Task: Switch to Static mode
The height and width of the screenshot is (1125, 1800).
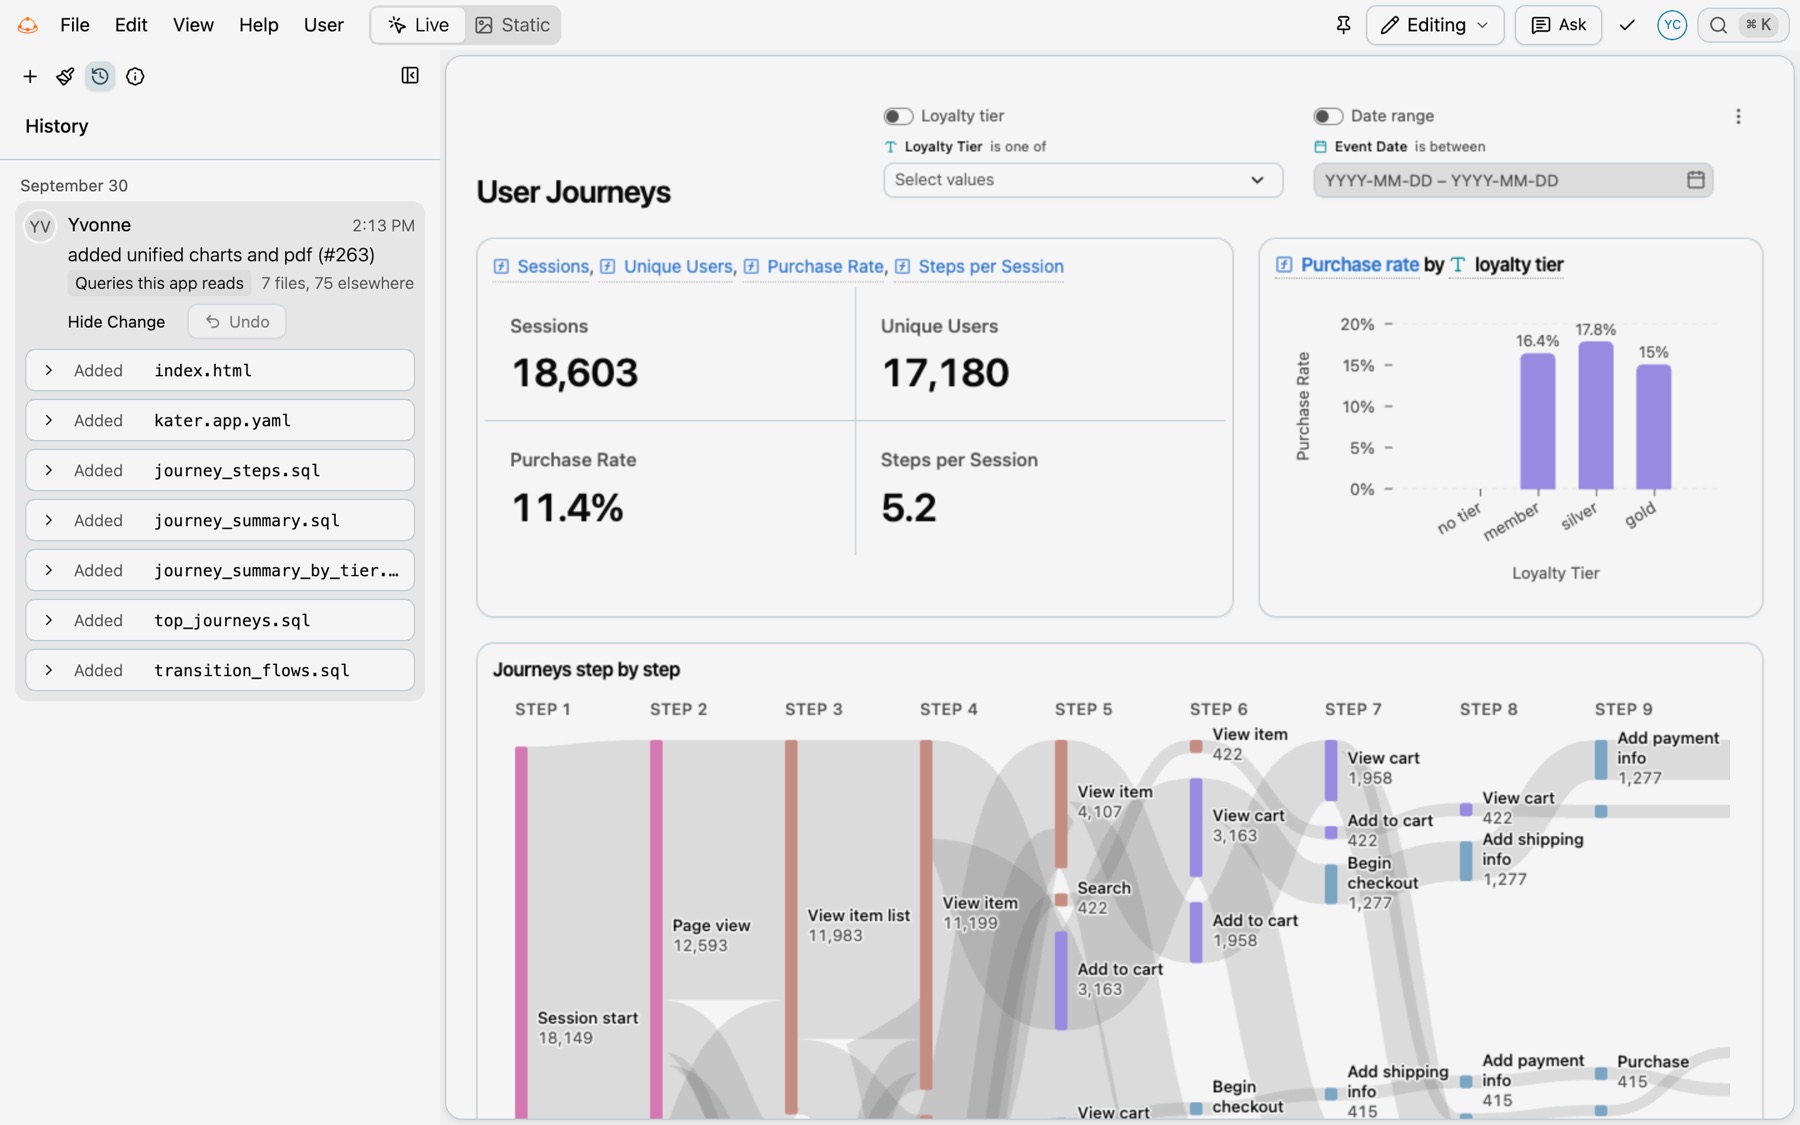Action: click(x=512, y=25)
